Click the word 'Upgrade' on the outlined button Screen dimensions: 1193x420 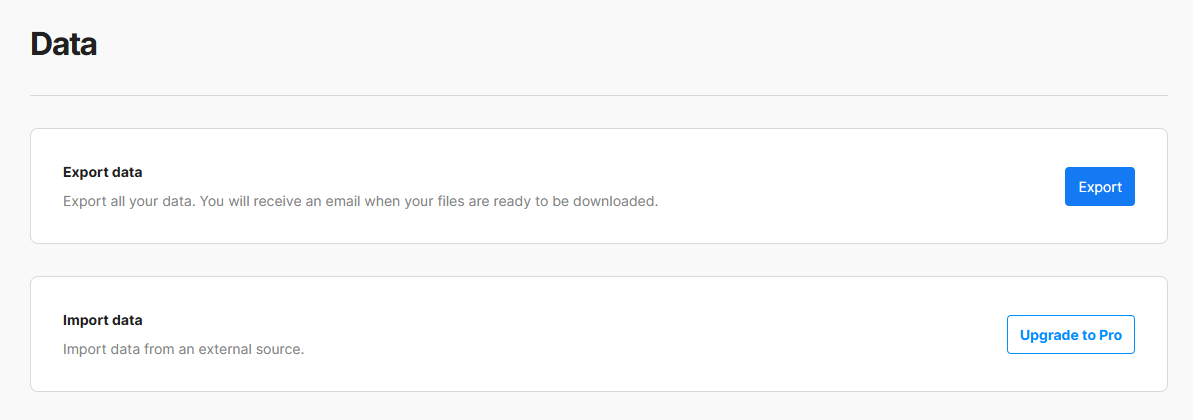tap(1049, 335)
